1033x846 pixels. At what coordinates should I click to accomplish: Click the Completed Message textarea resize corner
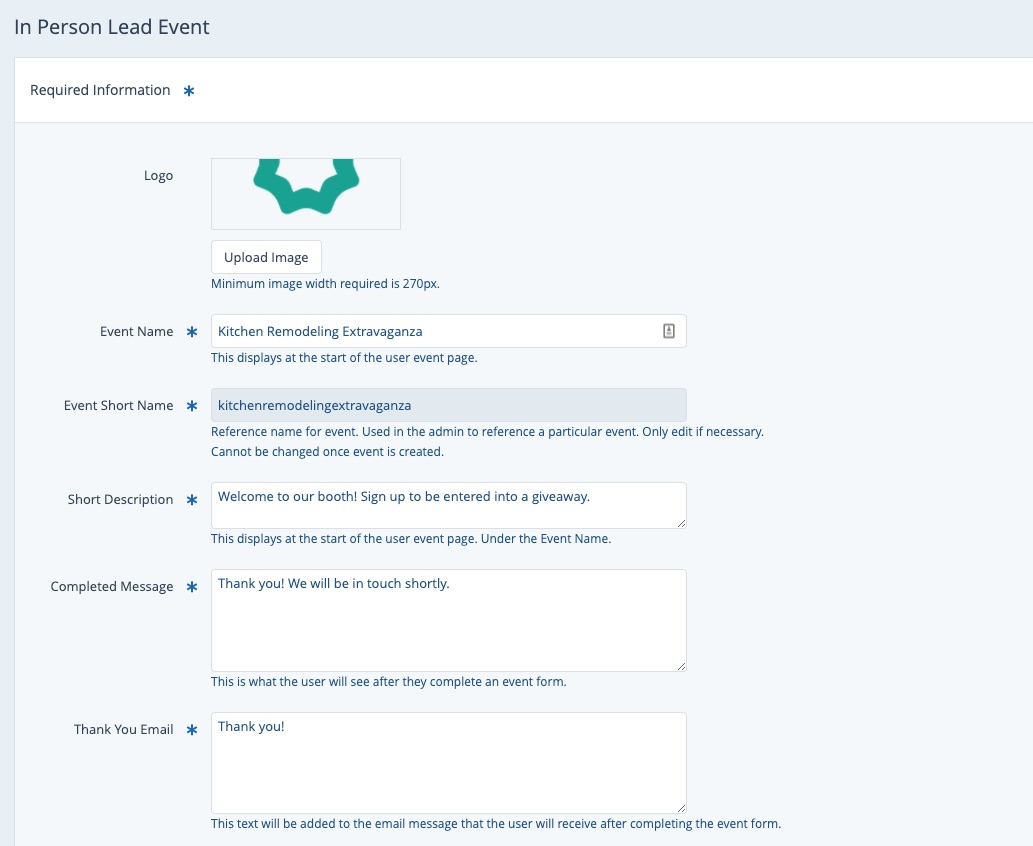click(682, 666)
